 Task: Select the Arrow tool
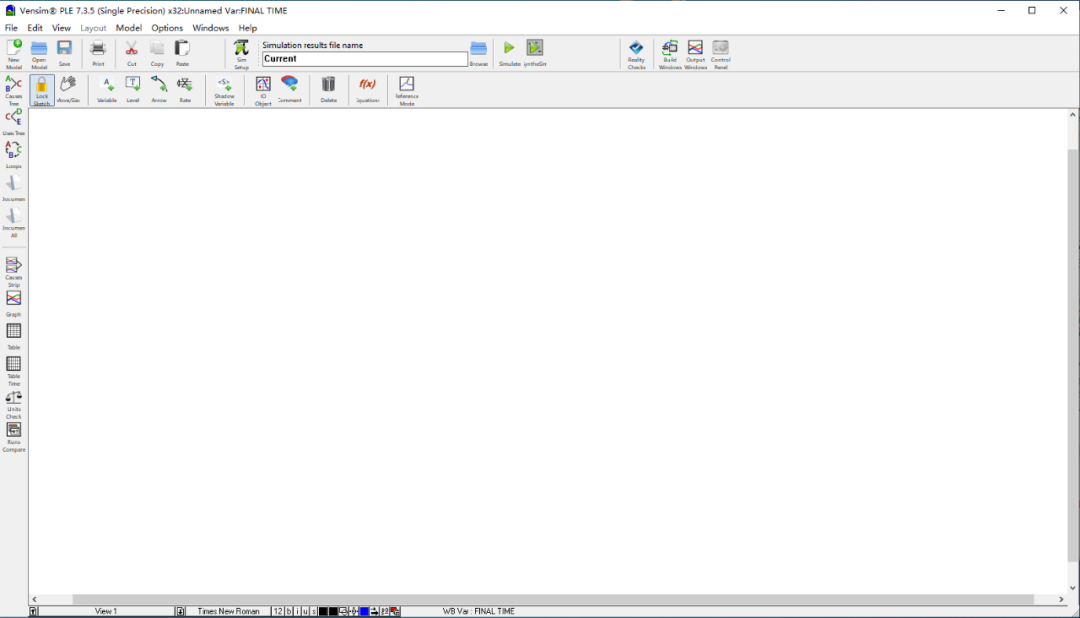159,90
